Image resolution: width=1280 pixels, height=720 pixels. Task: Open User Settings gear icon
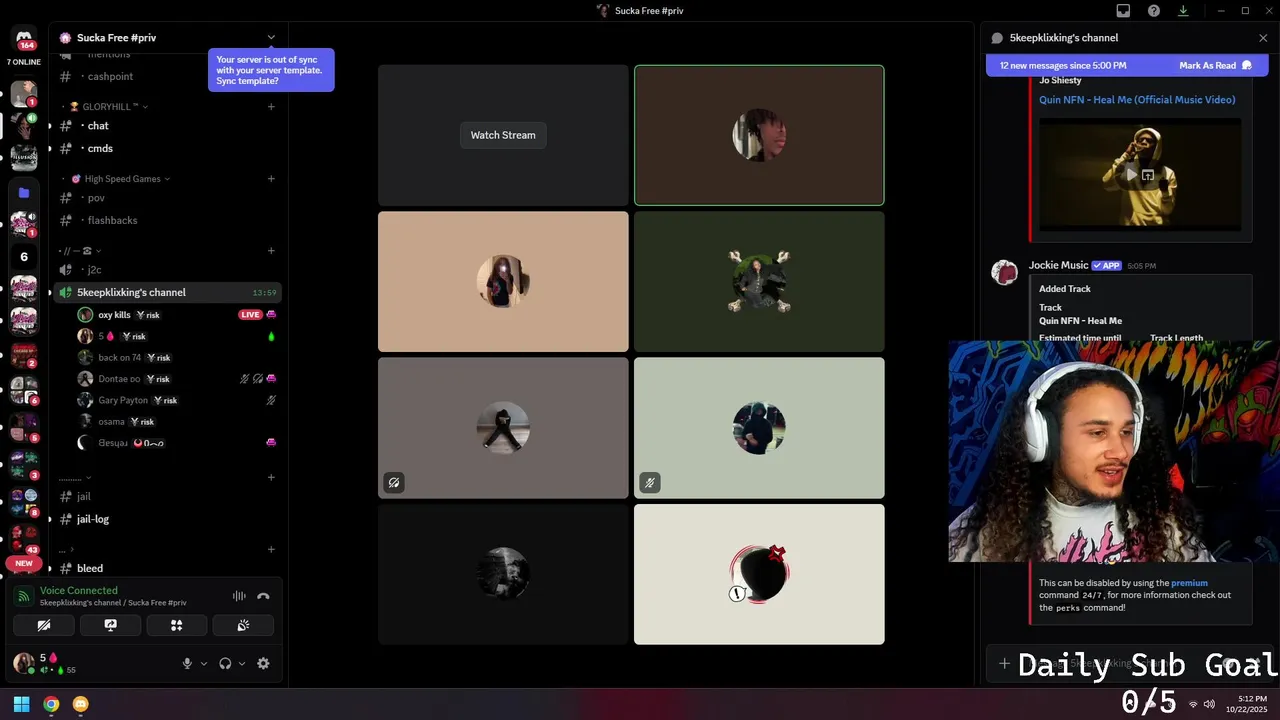[x=263, y=663]
